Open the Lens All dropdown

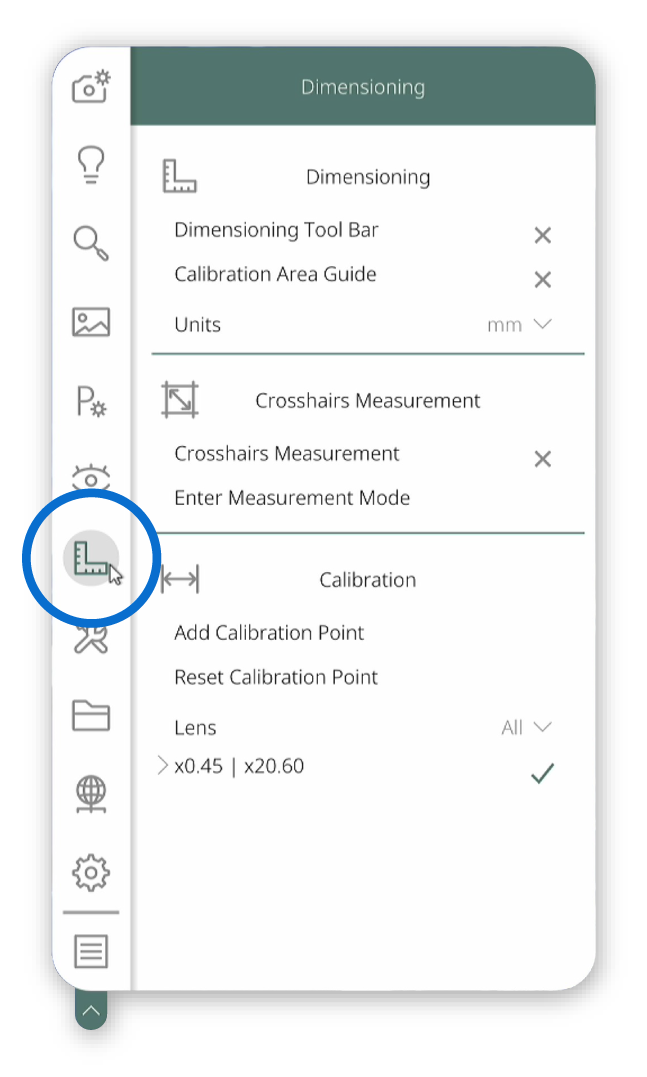point(526,727)
